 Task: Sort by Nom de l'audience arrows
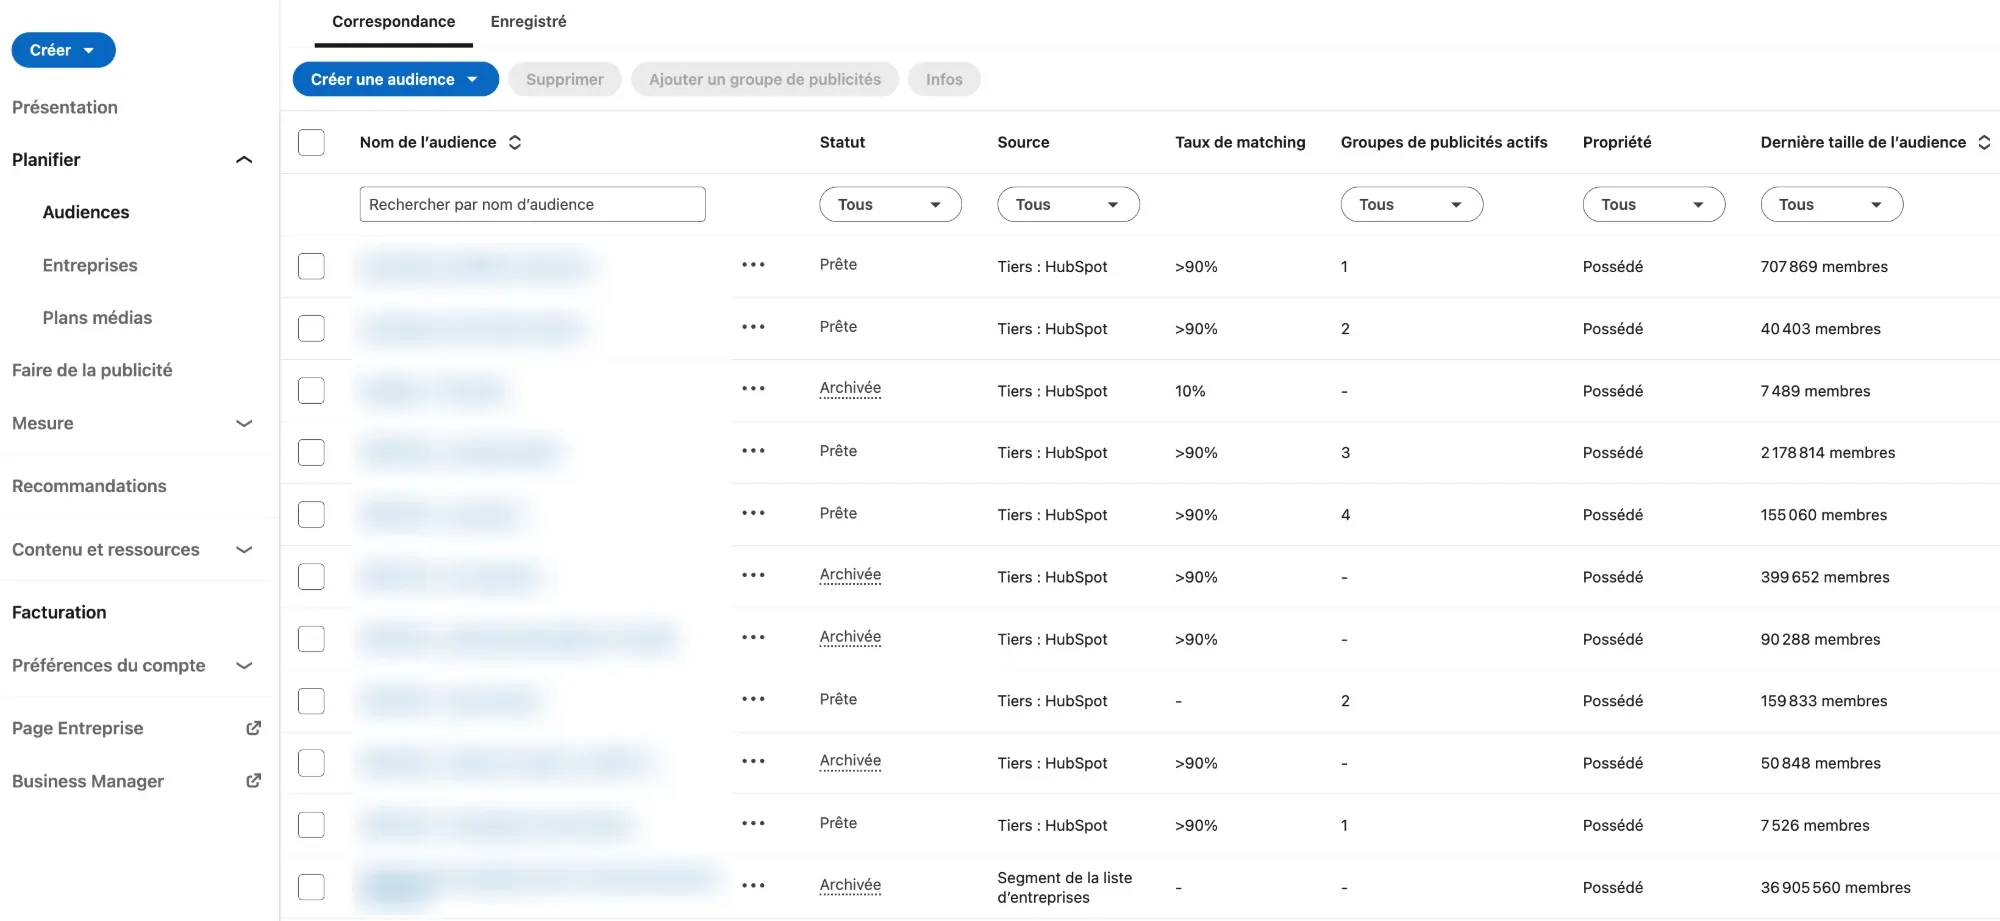(x=515, y=142)
